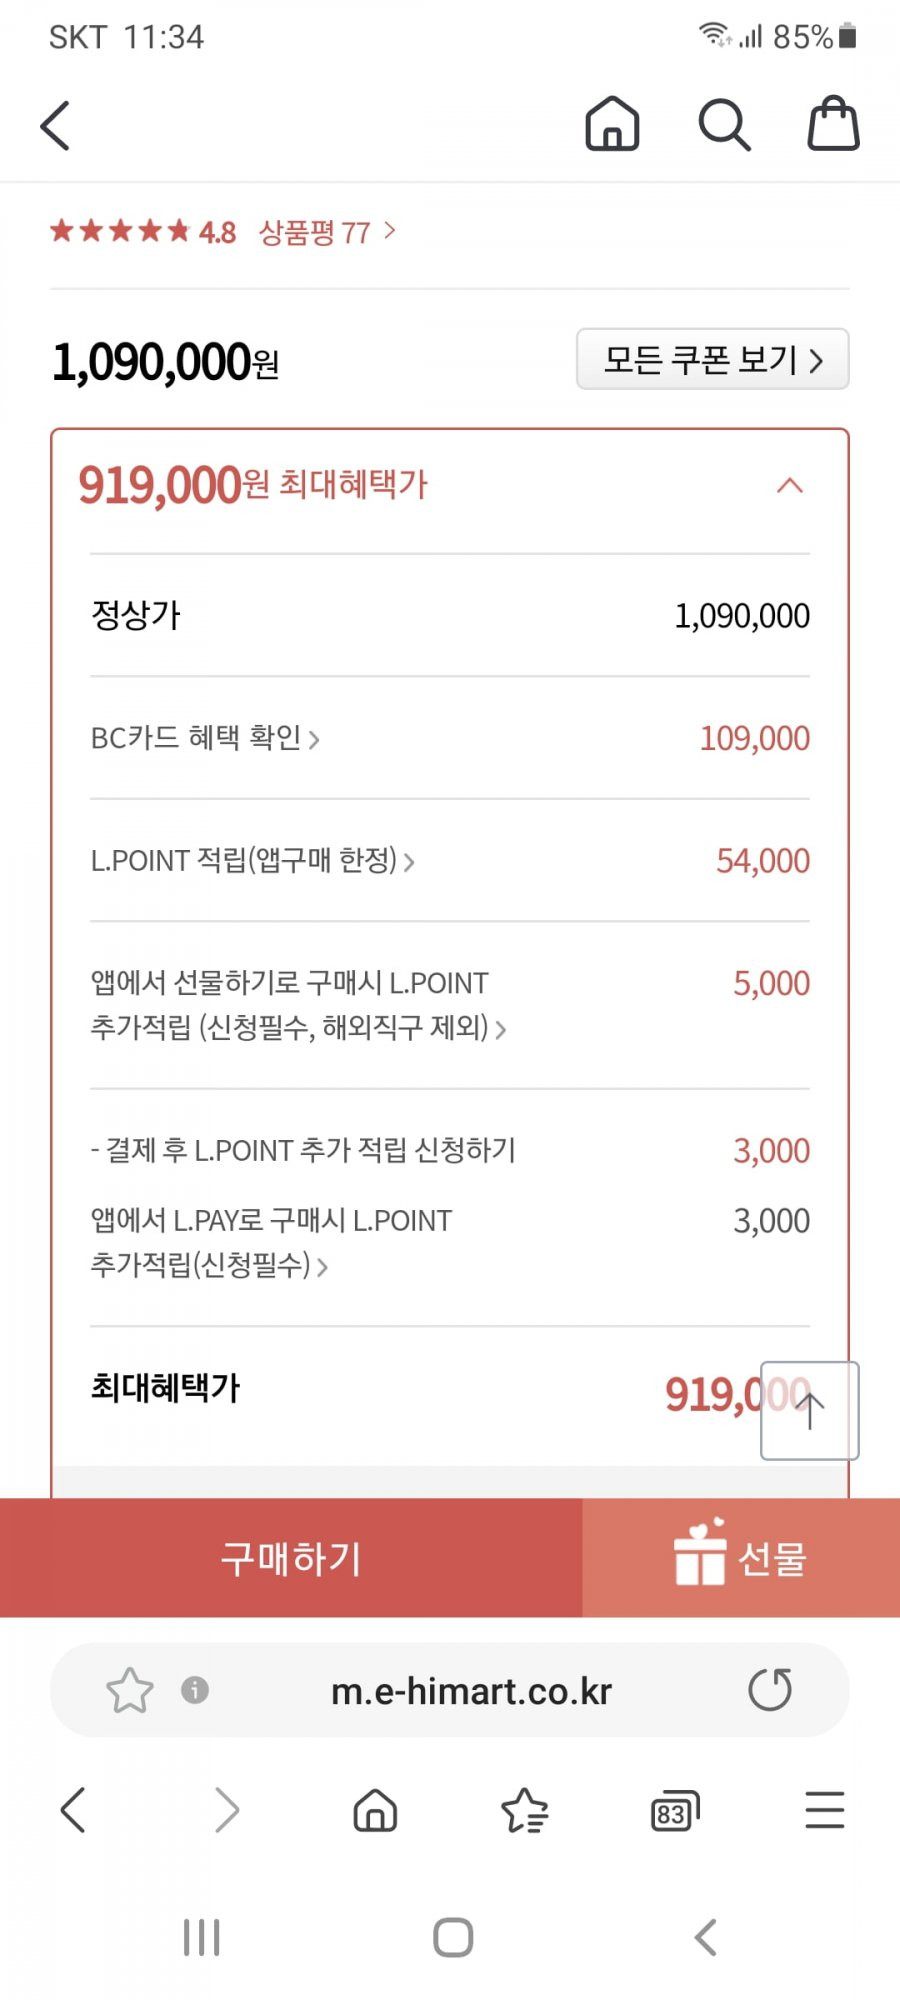Viewport: 900px width, 2000px height.
Task: Collapse the 최대혜택가 price breakdown panel
Action: pos(790,486)
